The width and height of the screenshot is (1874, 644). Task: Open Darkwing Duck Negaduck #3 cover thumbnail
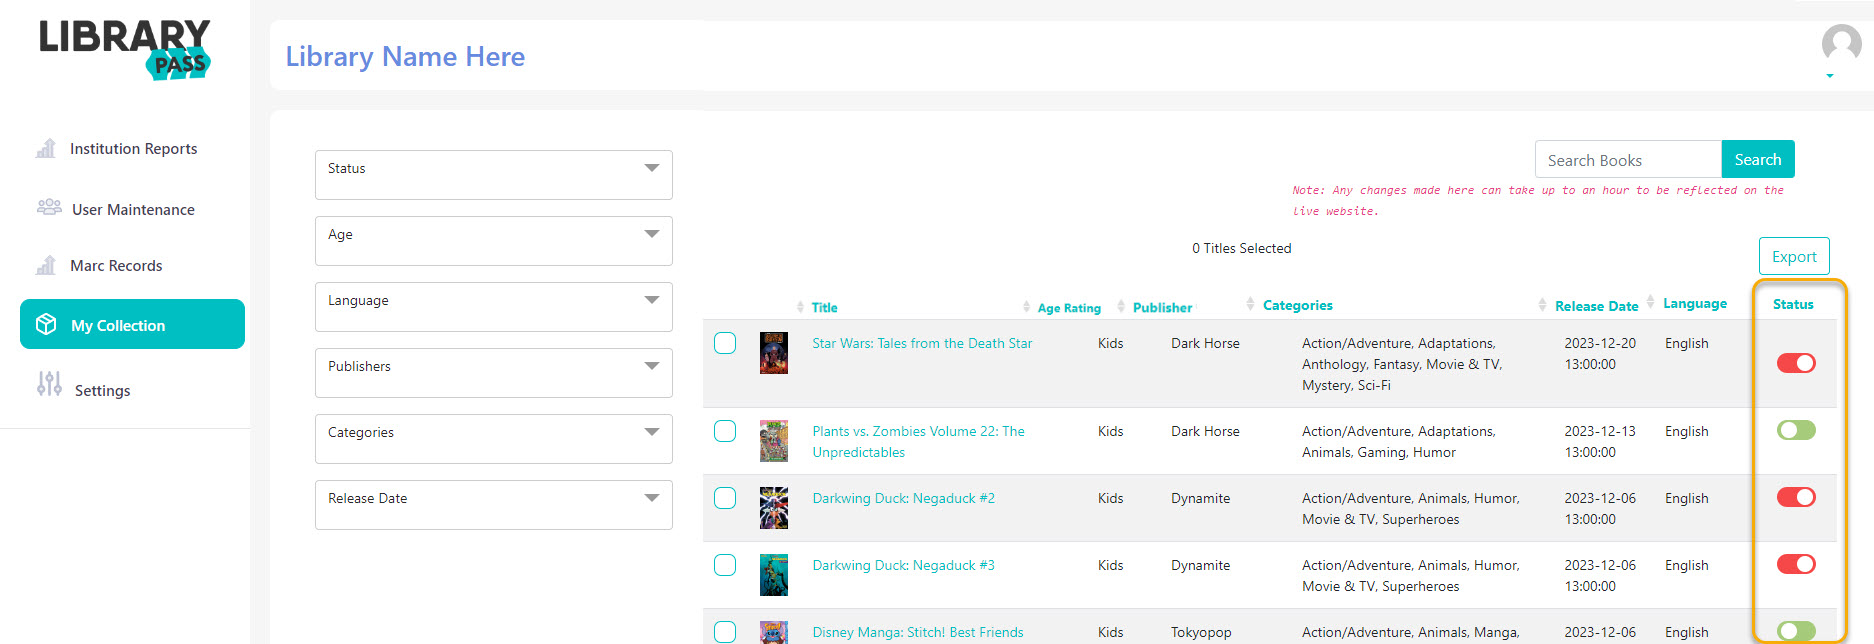(774, 575)
